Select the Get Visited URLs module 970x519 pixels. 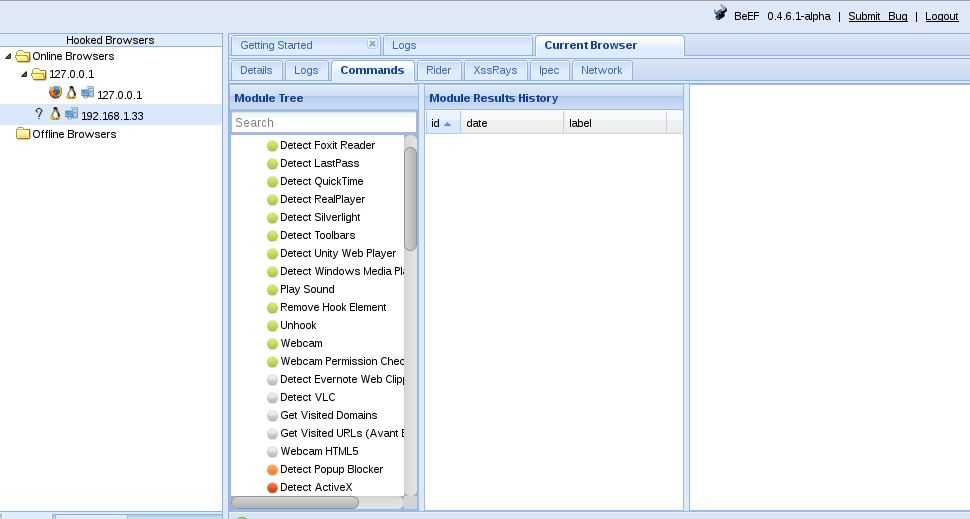pyautogui.click(x=342, y=433)
